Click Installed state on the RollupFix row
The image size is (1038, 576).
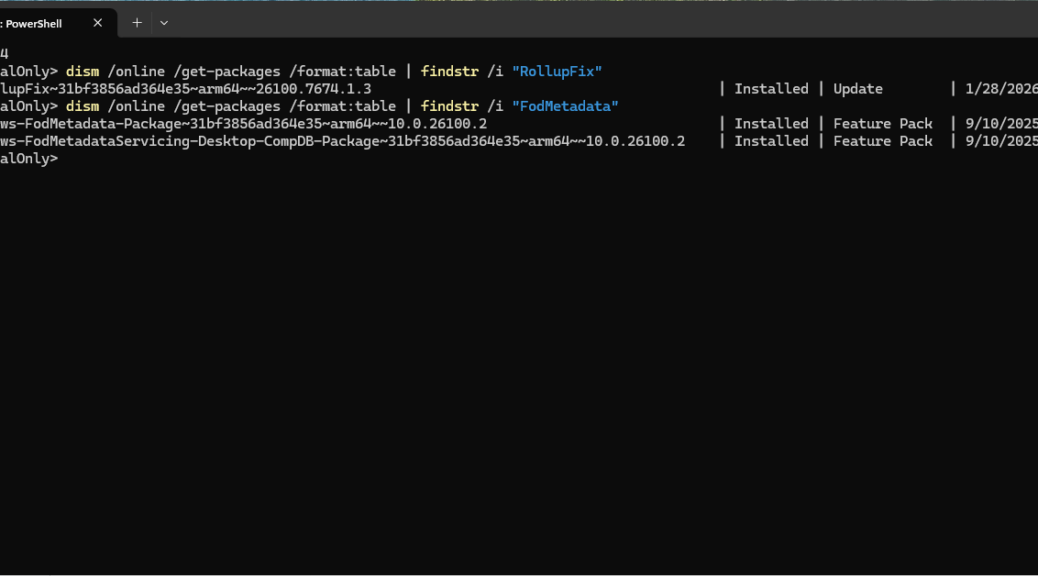[771, 89]
